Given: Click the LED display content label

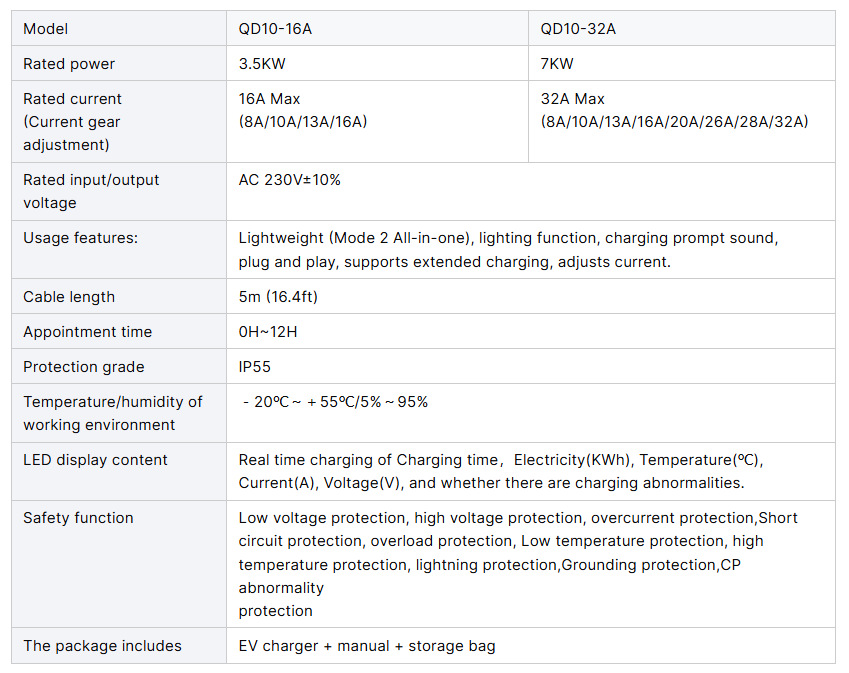Looking at the screenshot, I should click(x=95, y=460).
